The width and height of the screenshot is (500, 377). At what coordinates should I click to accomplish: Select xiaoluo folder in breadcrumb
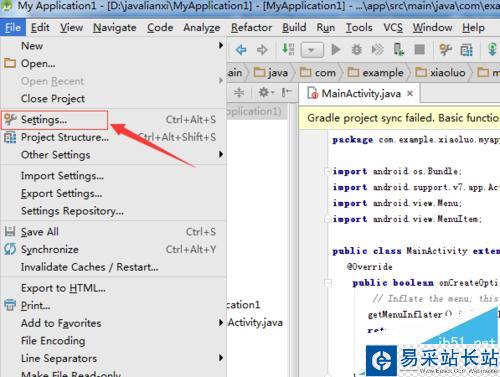tap(440, 73)
